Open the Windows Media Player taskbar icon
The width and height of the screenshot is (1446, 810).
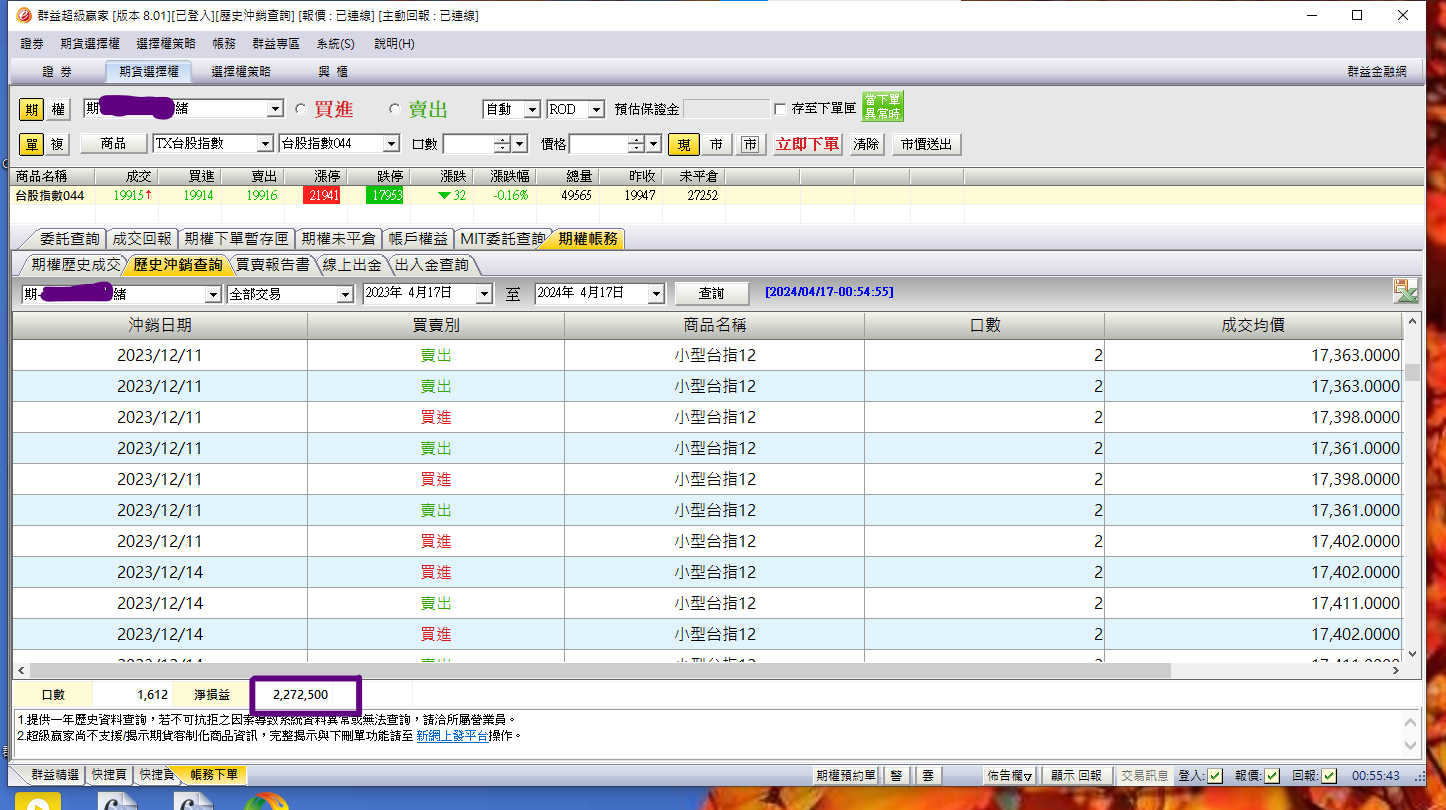click(x=36, y=801)
